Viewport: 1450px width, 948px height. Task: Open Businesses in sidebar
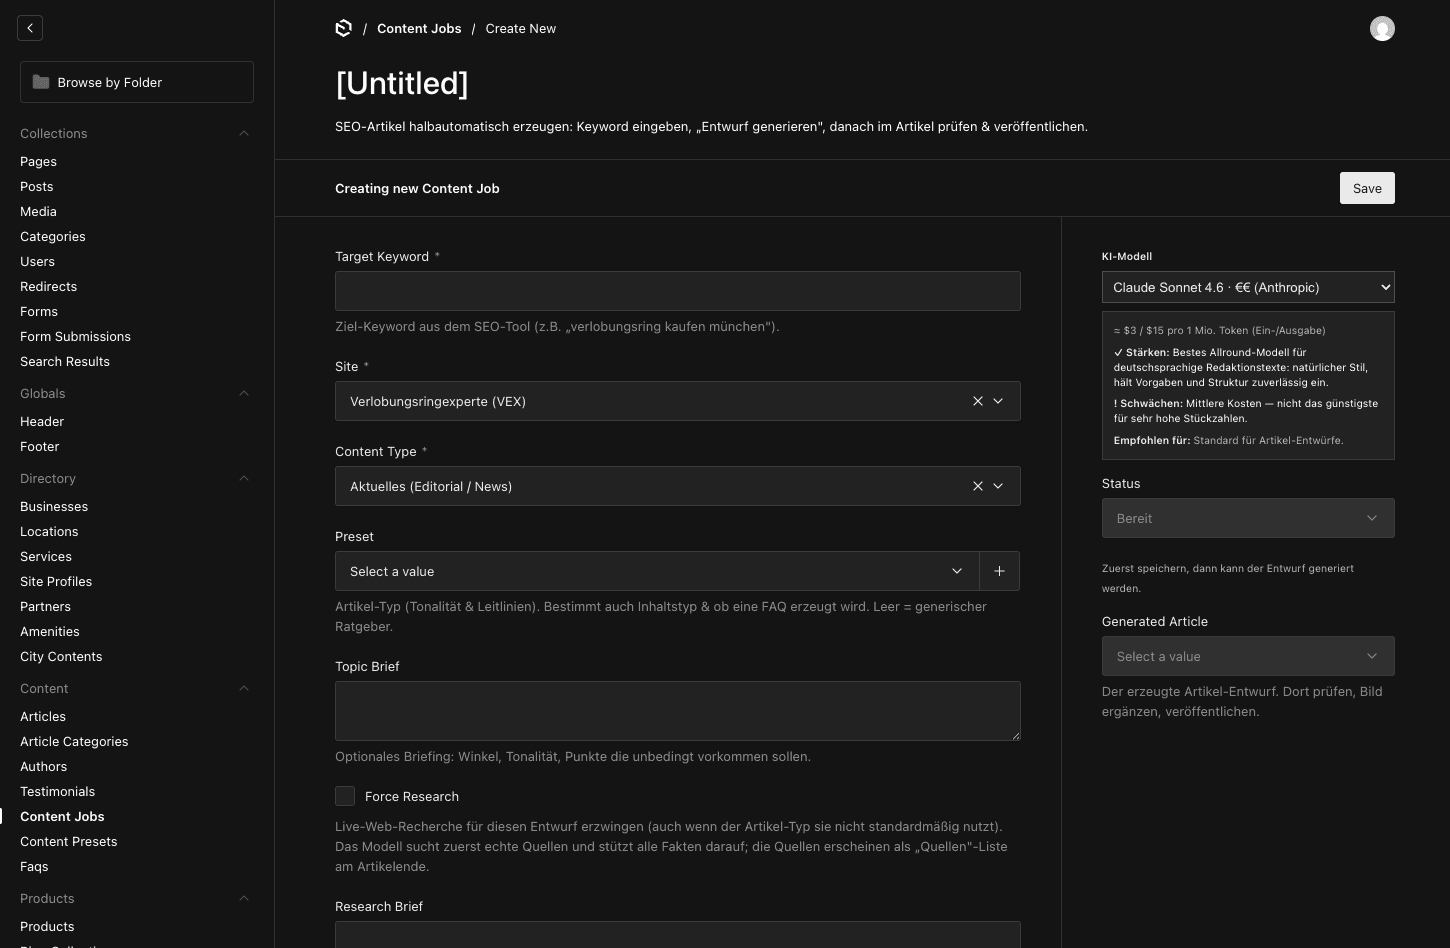tap(54, 506)
